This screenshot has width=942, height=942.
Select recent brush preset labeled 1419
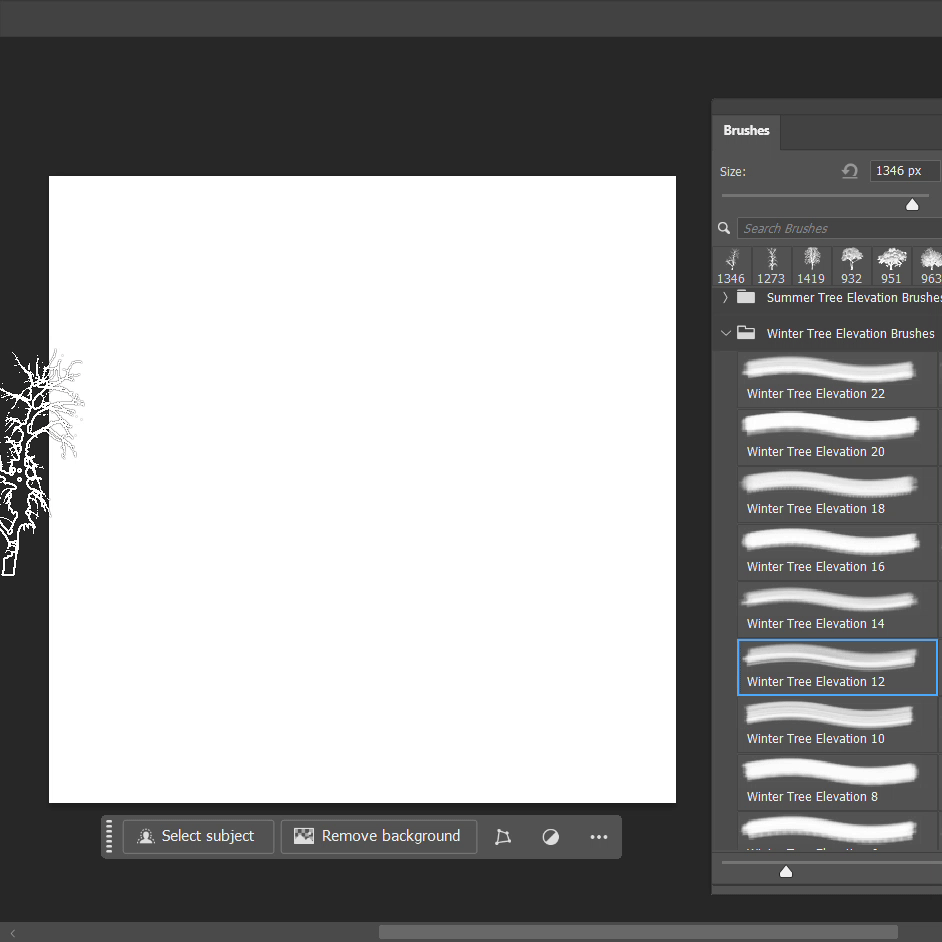click(x=811, y=266)
